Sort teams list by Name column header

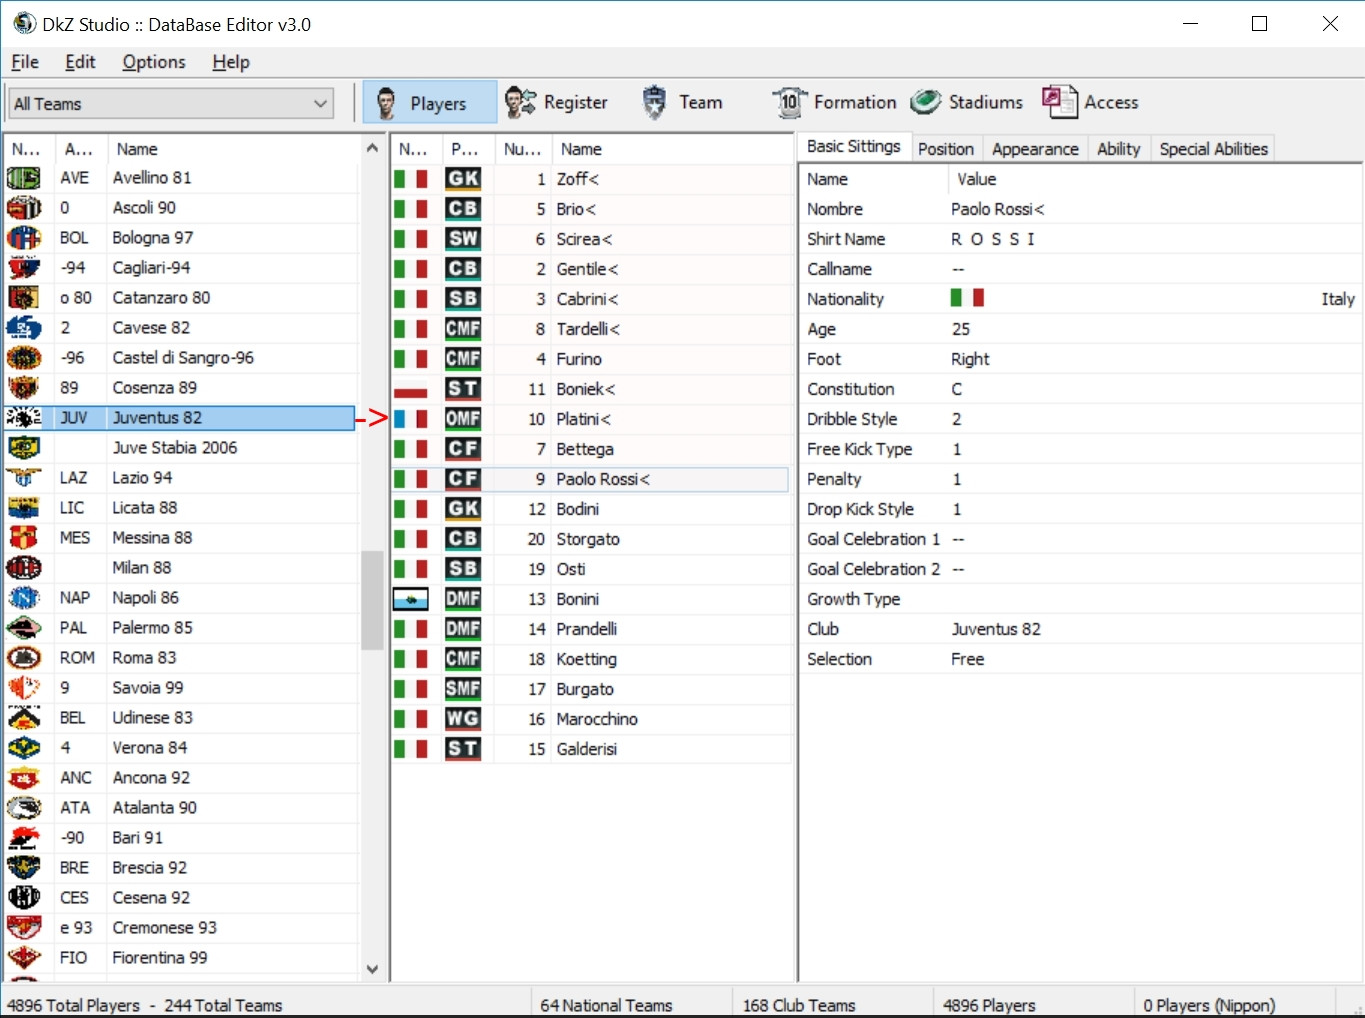coord(232,149)
